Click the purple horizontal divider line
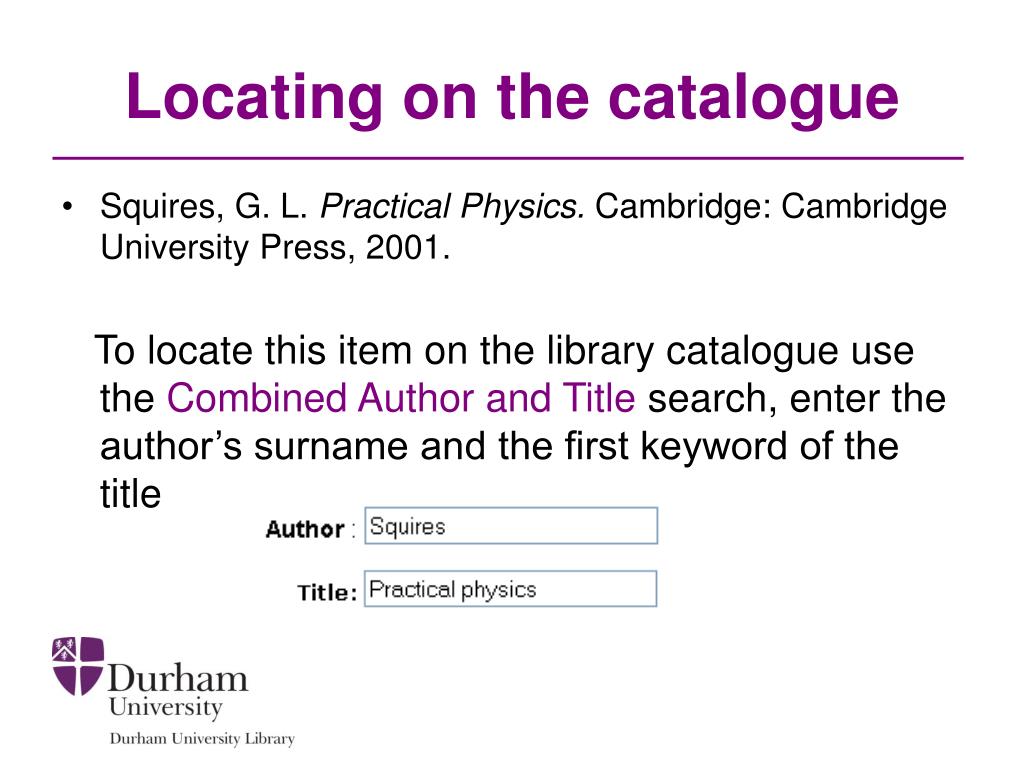Viewport: 1024px width, 768px height. coord(508,158)
